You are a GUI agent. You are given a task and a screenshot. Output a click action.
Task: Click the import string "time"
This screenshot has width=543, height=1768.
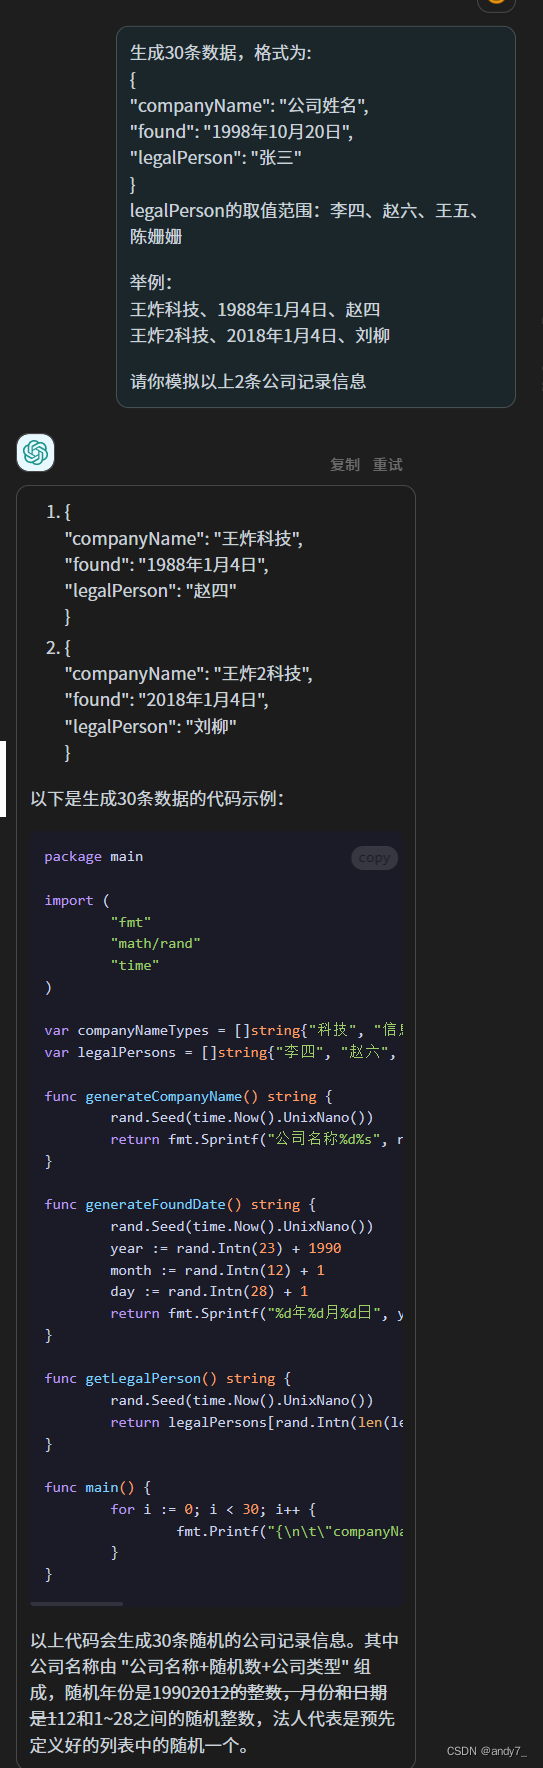click(135, 966)
